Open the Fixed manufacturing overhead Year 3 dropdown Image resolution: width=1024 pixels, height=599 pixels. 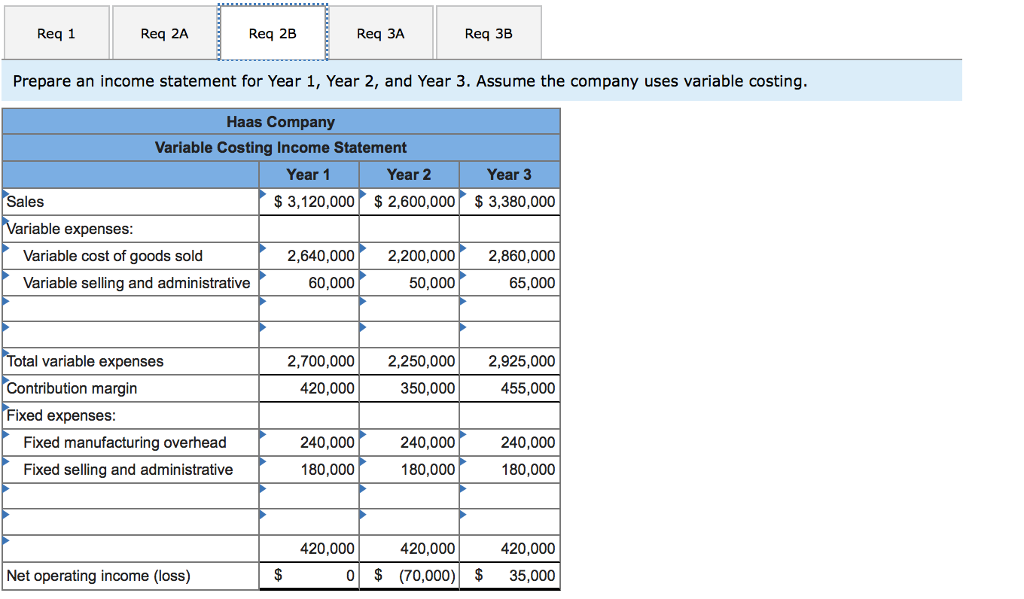[464, 435]
